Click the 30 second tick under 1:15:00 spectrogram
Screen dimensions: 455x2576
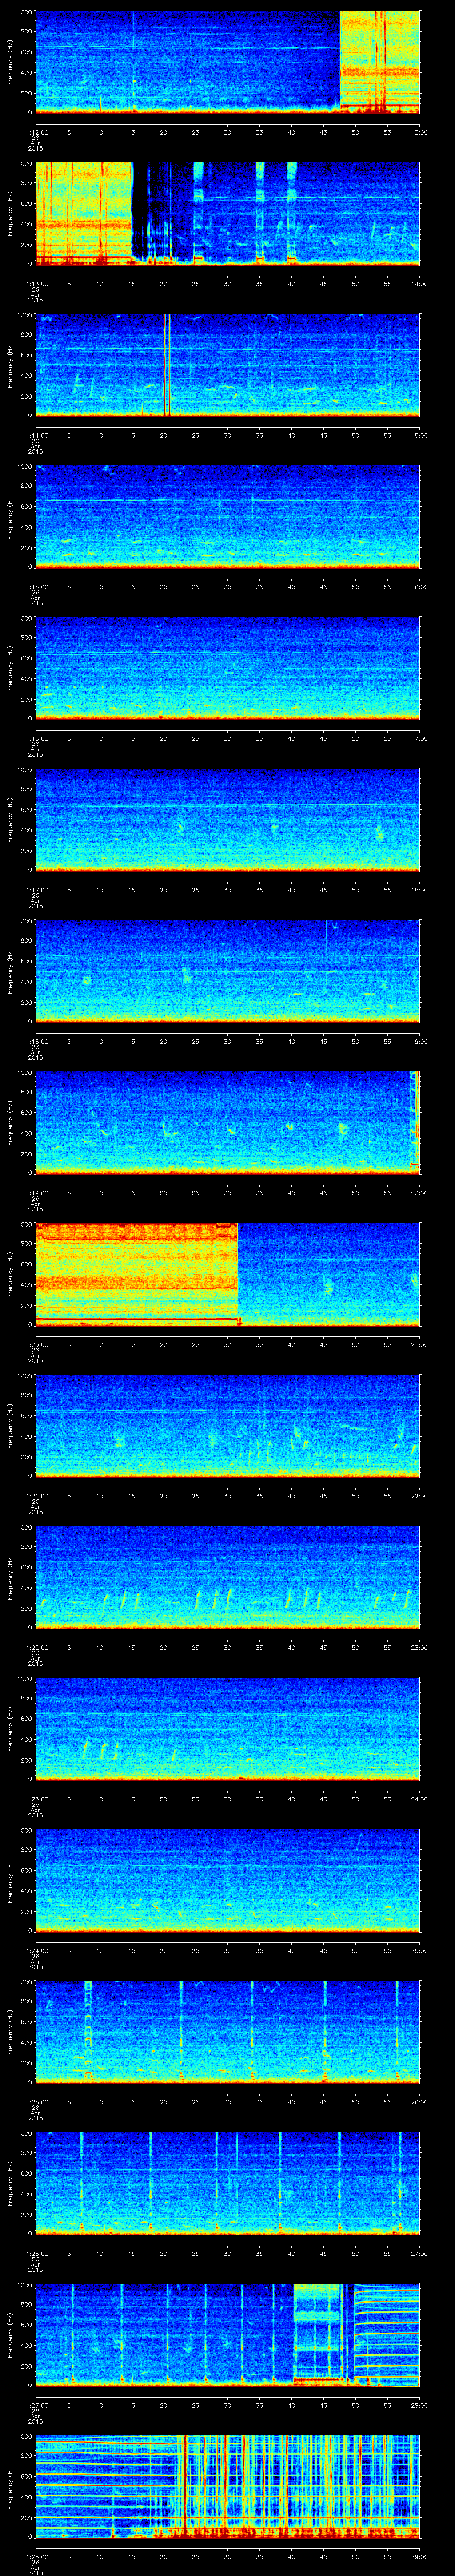227,586
